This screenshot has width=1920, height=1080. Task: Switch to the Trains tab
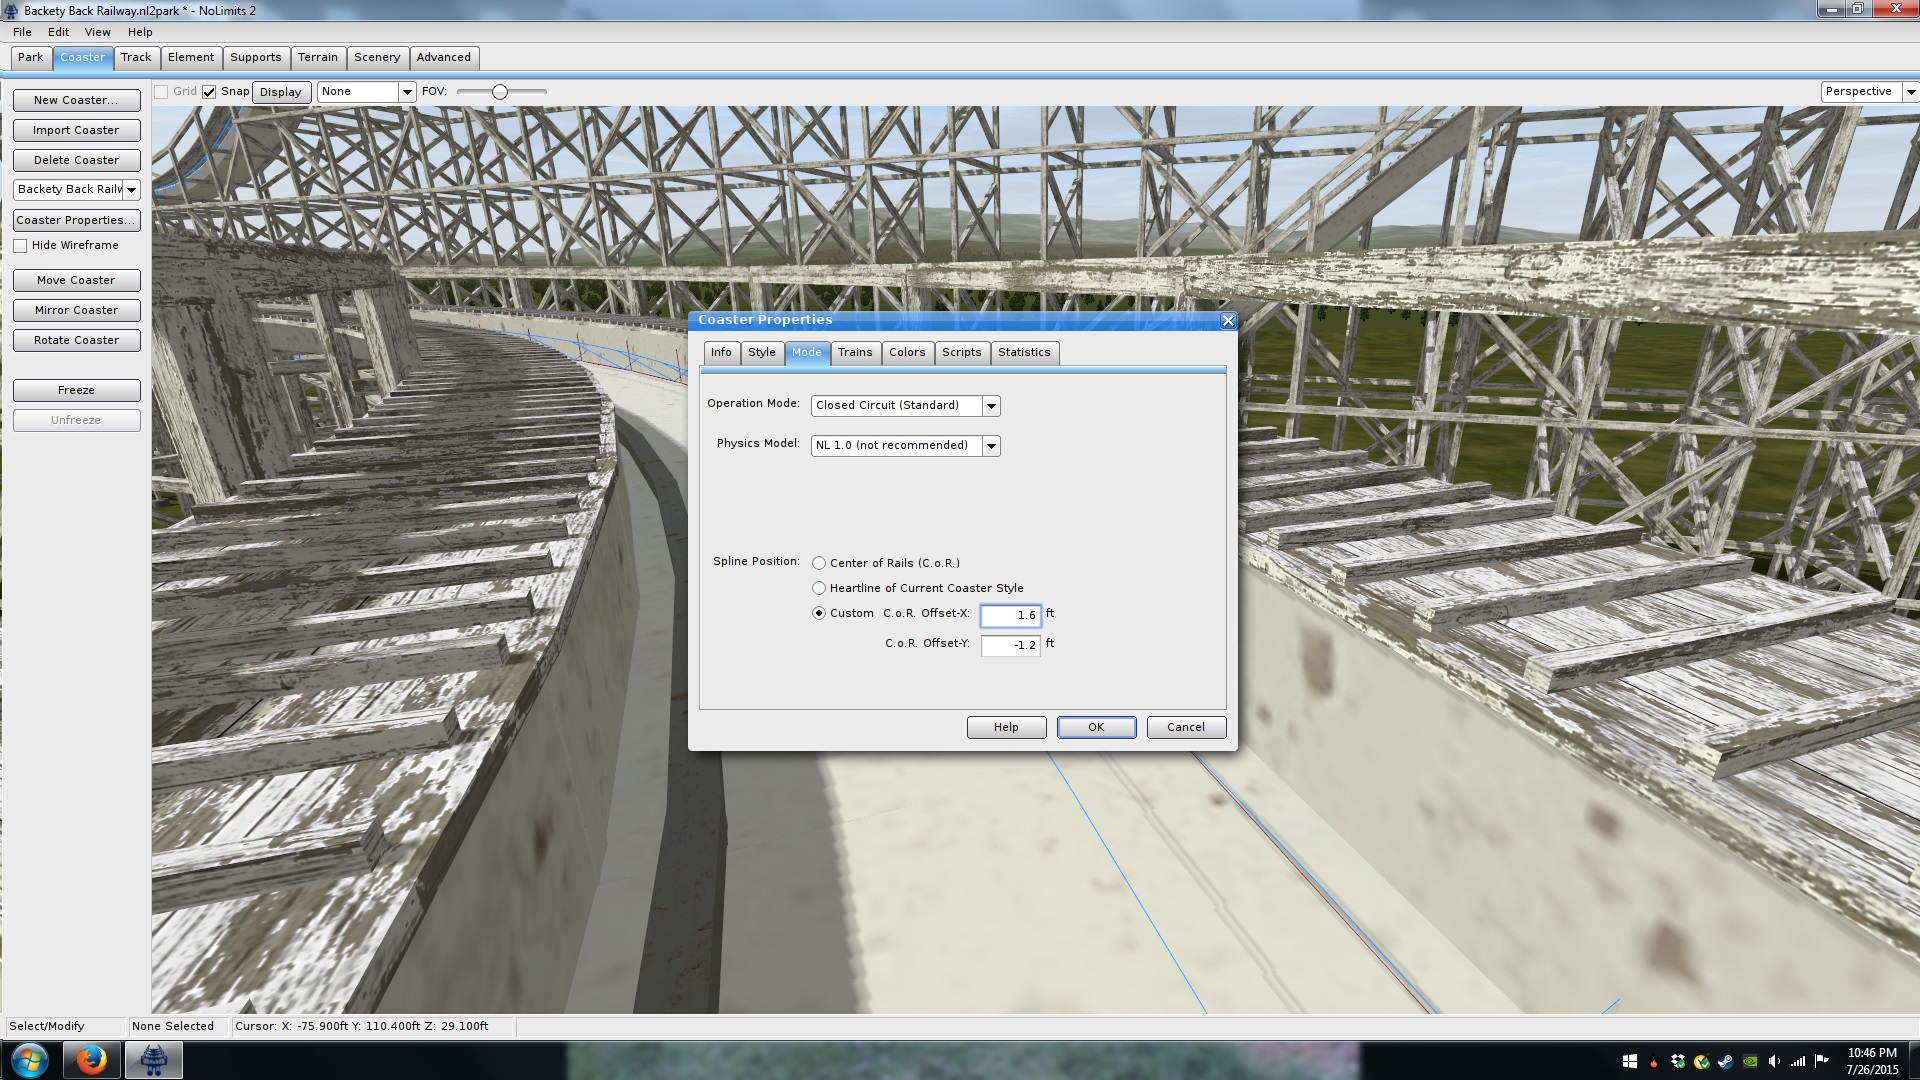854,352
